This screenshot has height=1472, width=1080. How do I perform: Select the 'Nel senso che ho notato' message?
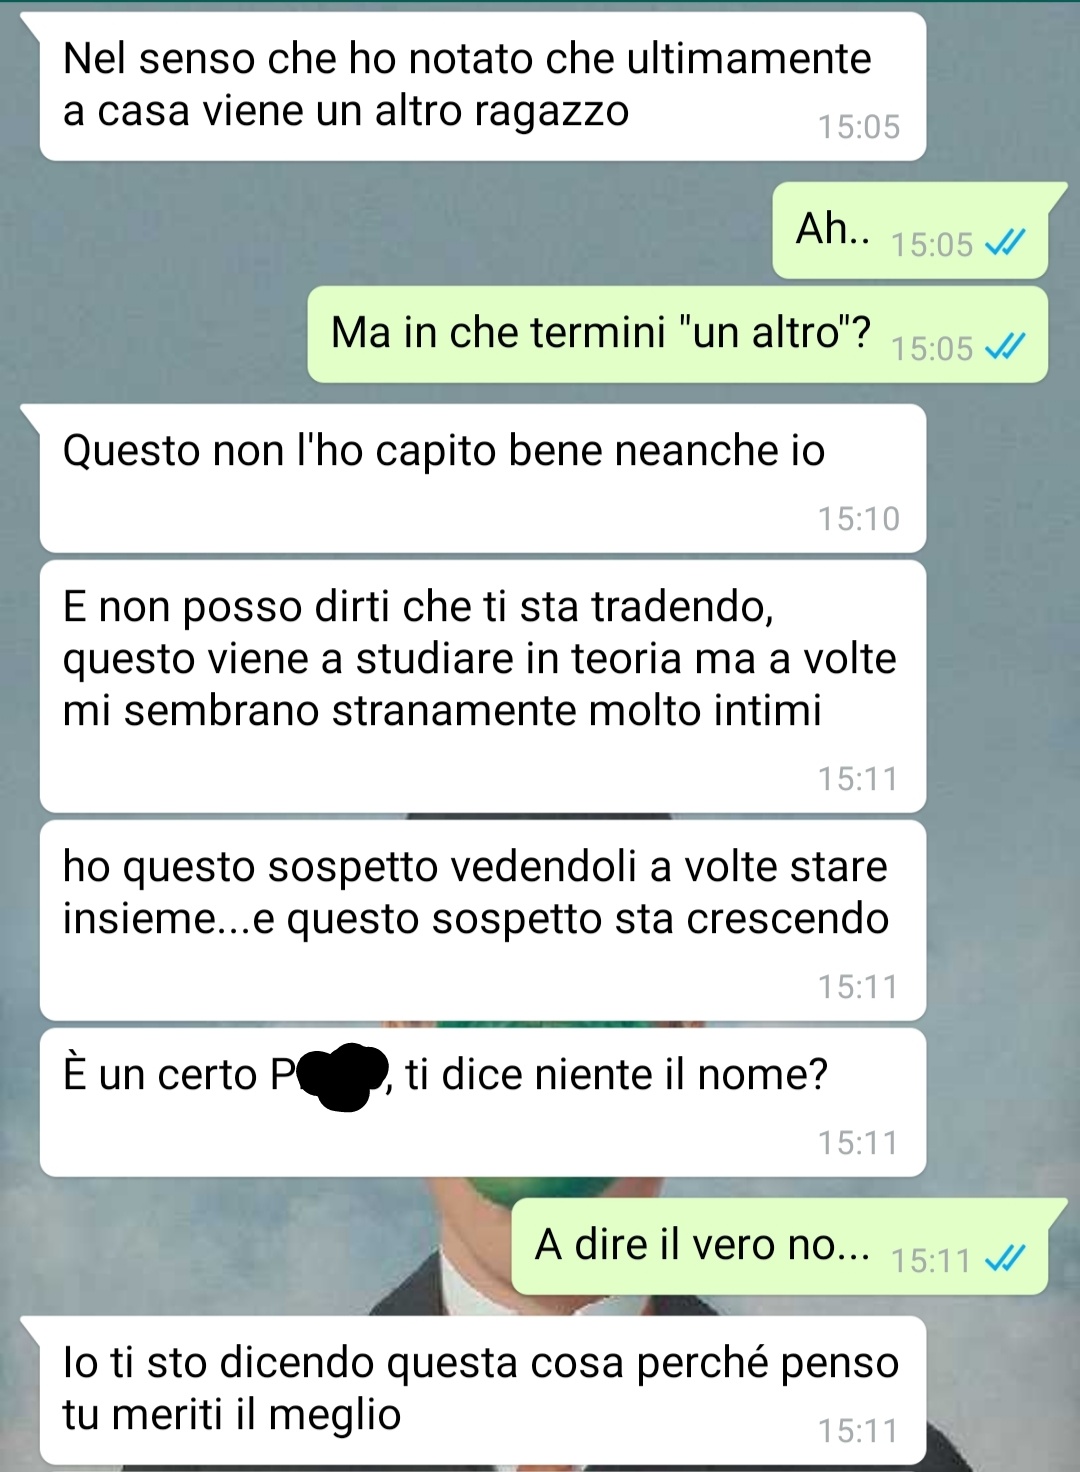tap(483, 86)
